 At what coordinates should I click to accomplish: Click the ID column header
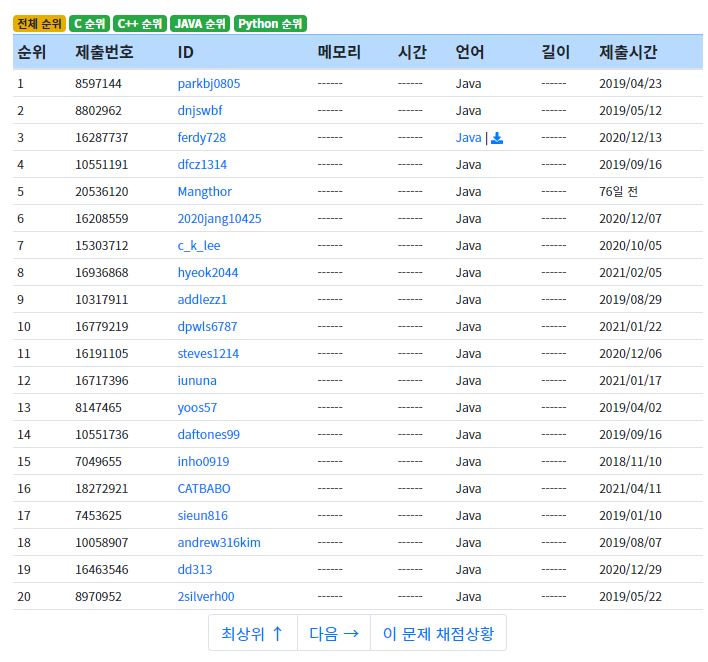tap(186, 52)
